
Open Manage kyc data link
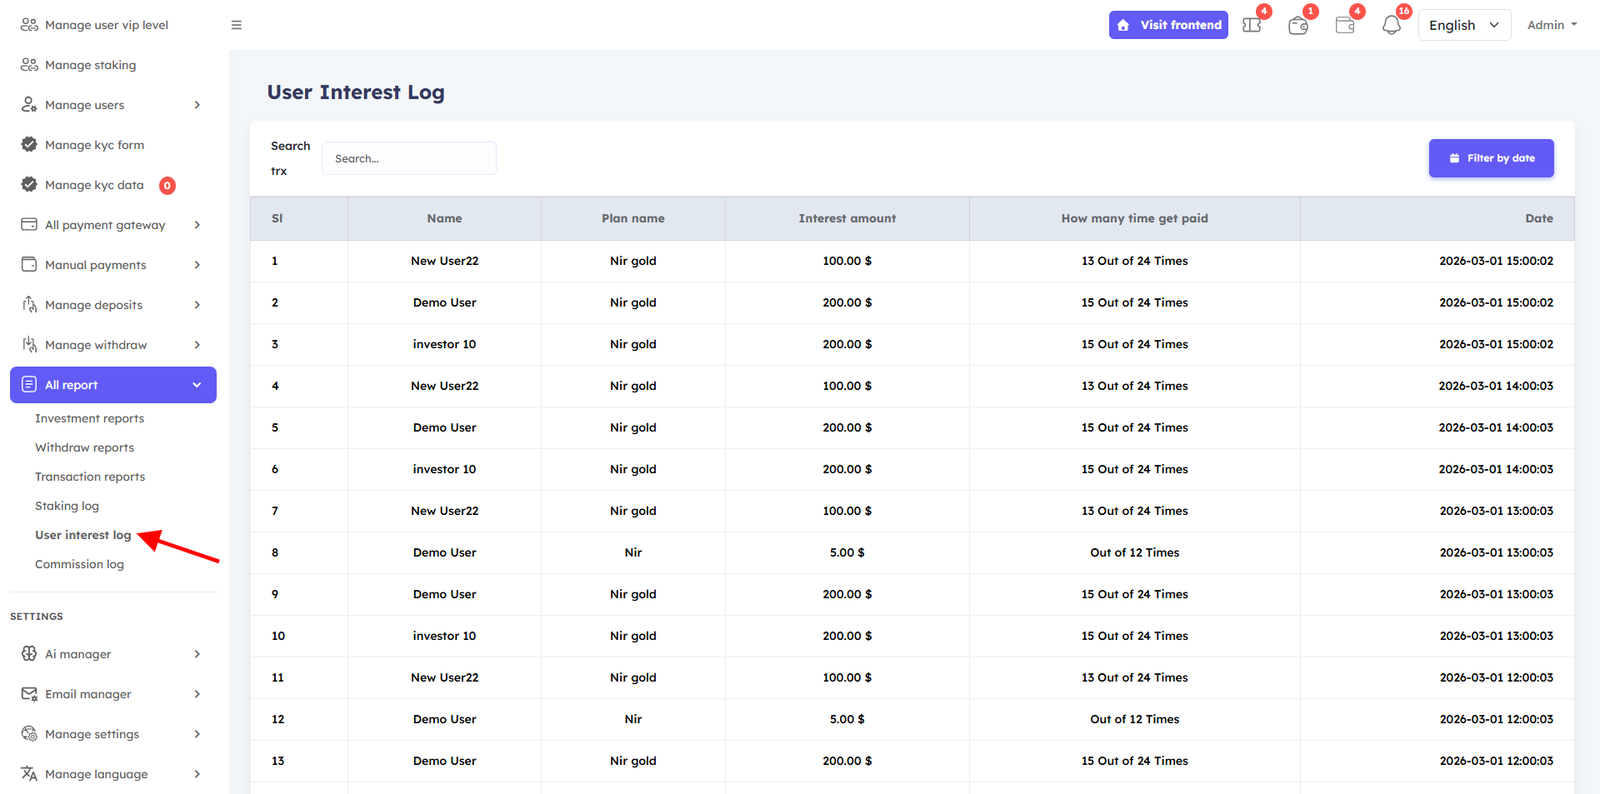click(94, 185)
